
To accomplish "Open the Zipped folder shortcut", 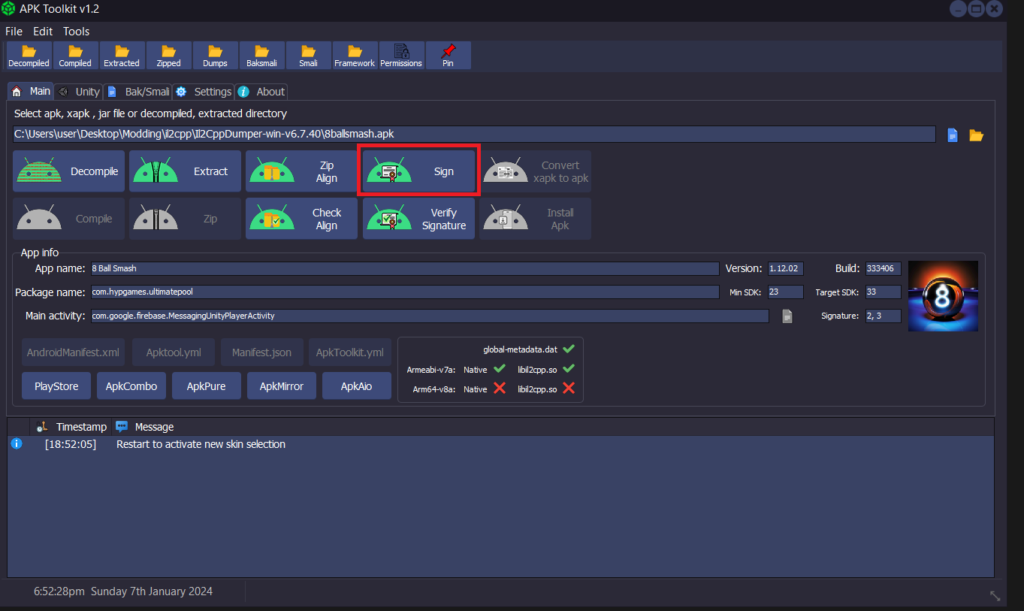I will pos(168,56).
